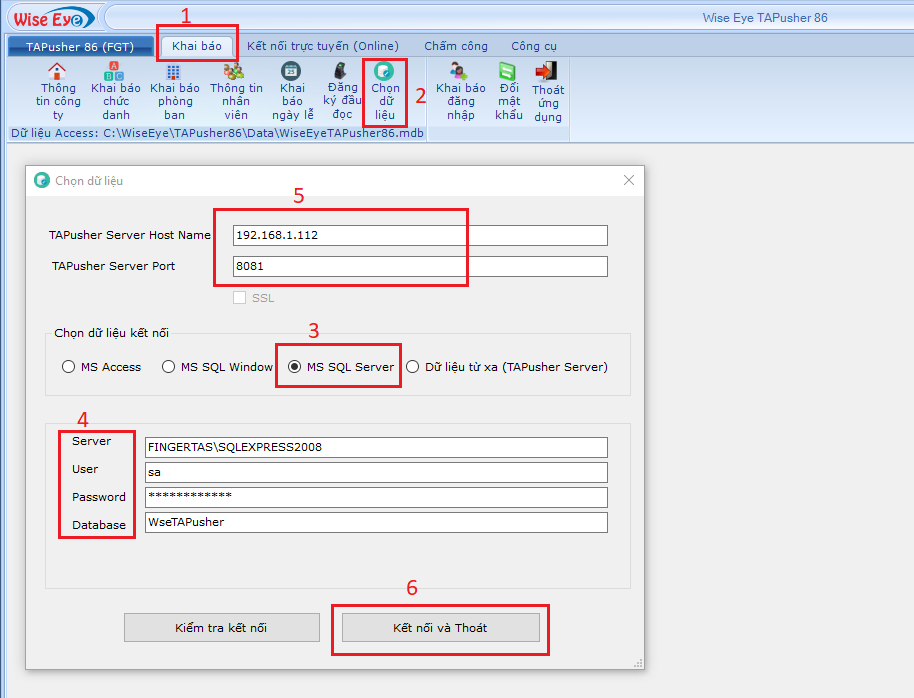Open Khai báo ngày lễ calendar icon

coord(291,71)
